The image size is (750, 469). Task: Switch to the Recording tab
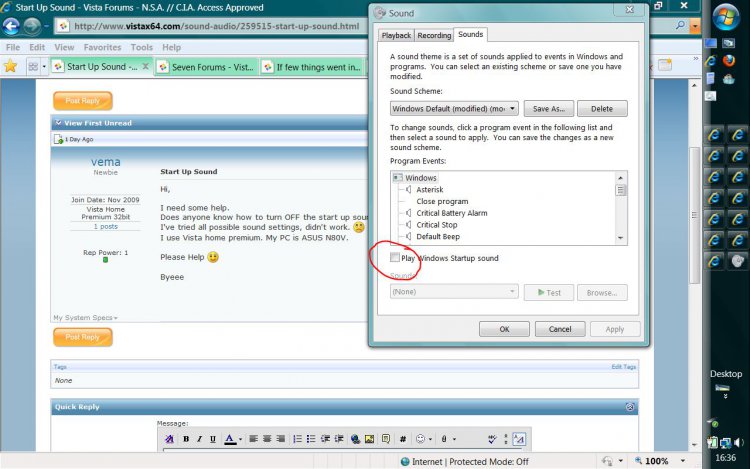434,35
